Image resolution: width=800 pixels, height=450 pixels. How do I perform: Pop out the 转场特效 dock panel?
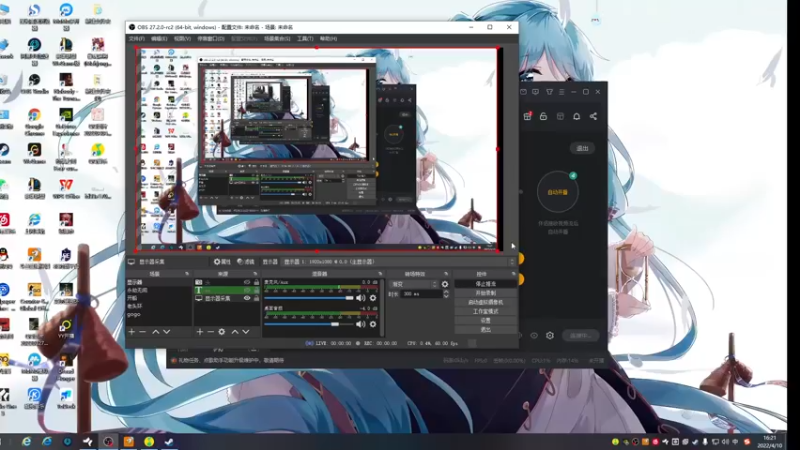click(446, 274)
